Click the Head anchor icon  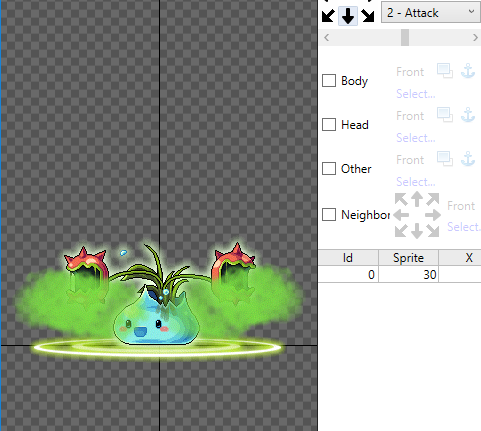click(468, 115)
